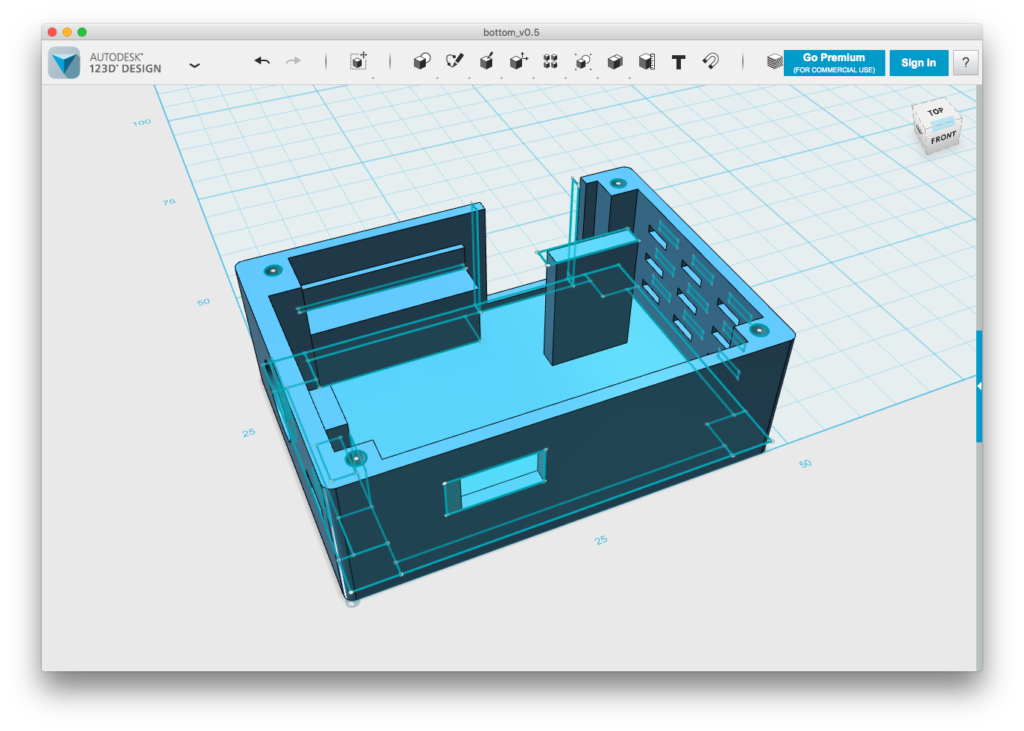Select the Sketch tool
The image size is (1024, 731).
click(x=455, y=62)
